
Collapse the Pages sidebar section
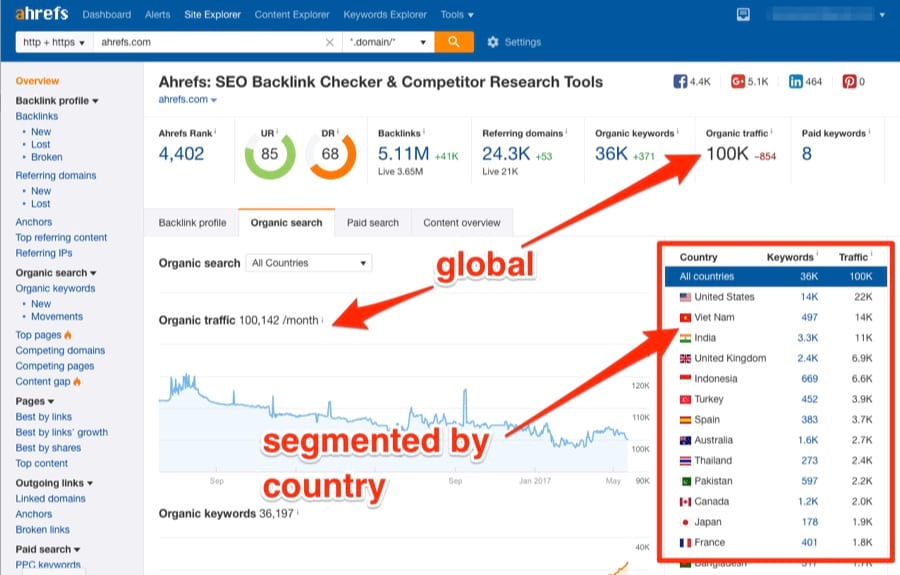(x=34, y=401)
